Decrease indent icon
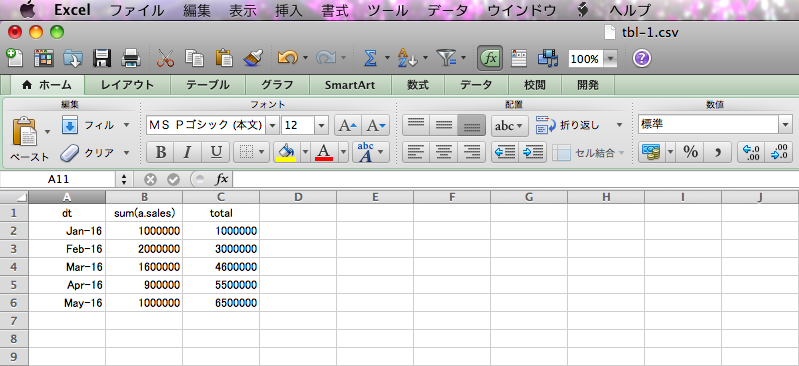The image size is (799, 366). (x=505, y=152)
